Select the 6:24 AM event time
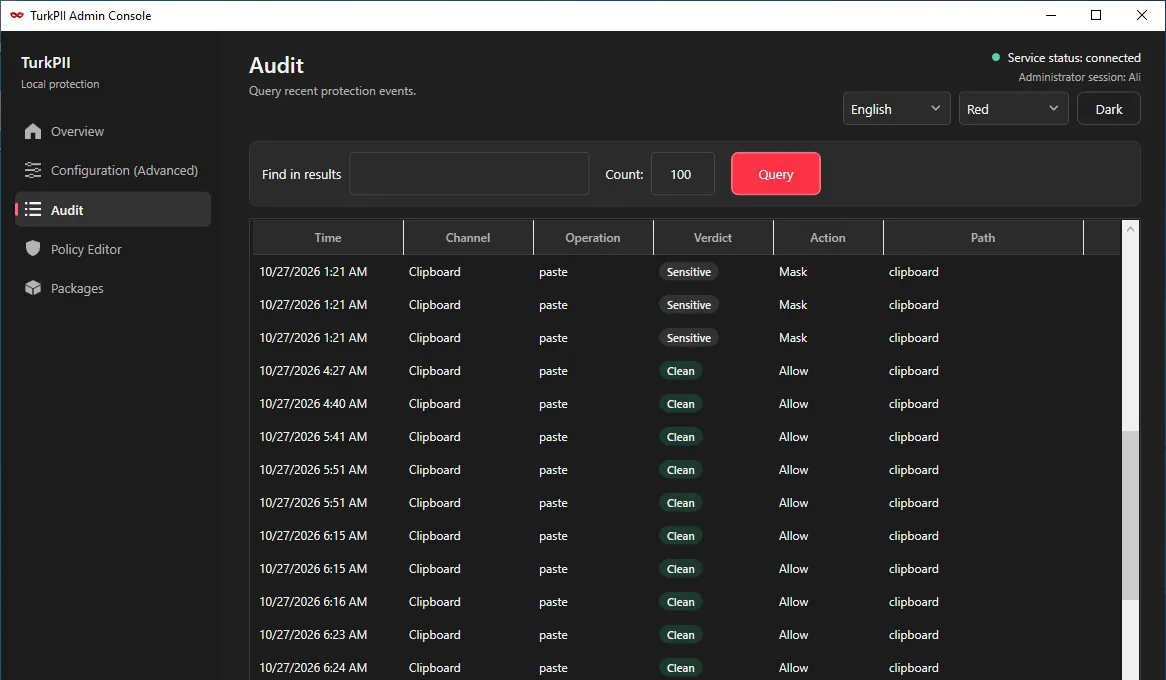The image size is (1166, 680). pyautogui.click(x=313, y=667)
